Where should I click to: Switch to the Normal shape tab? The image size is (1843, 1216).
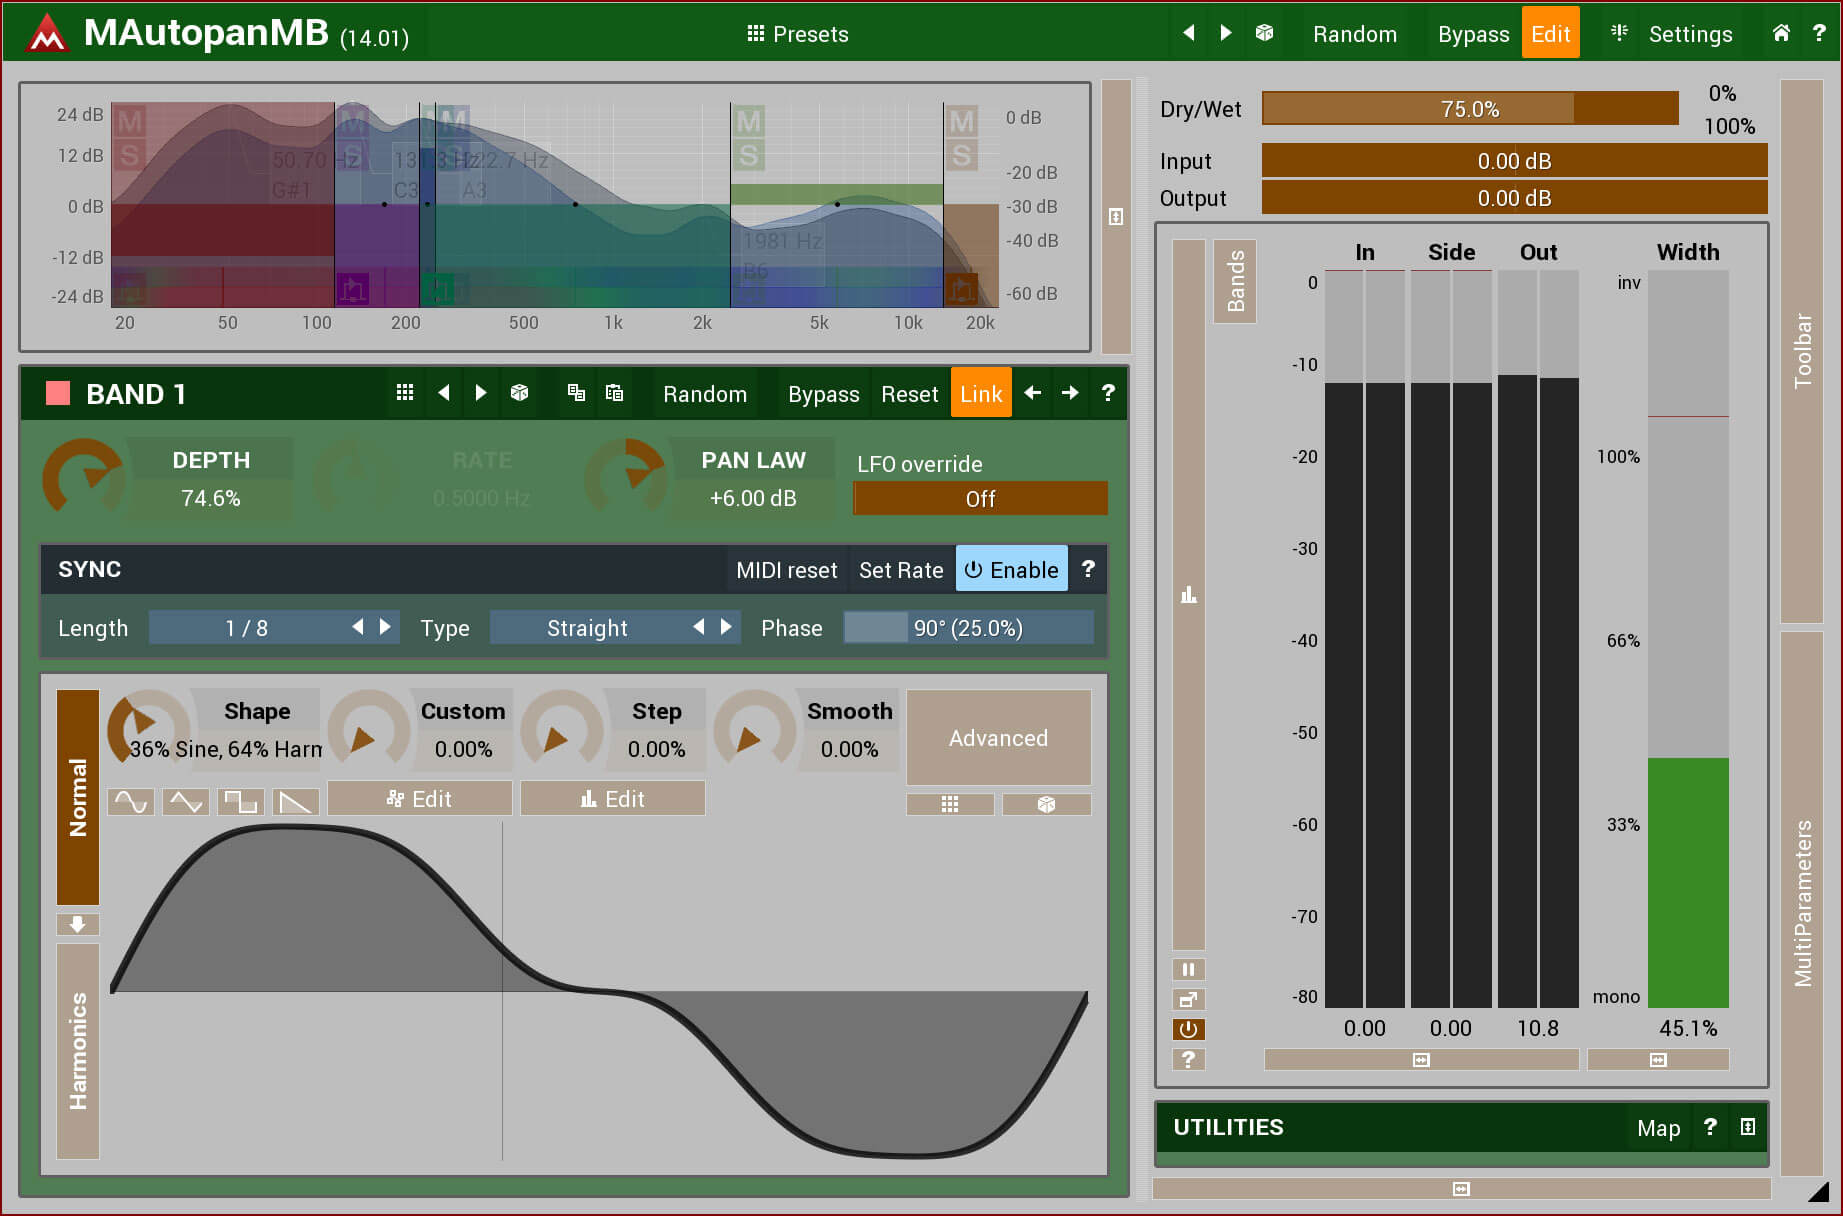coord(78,797)
